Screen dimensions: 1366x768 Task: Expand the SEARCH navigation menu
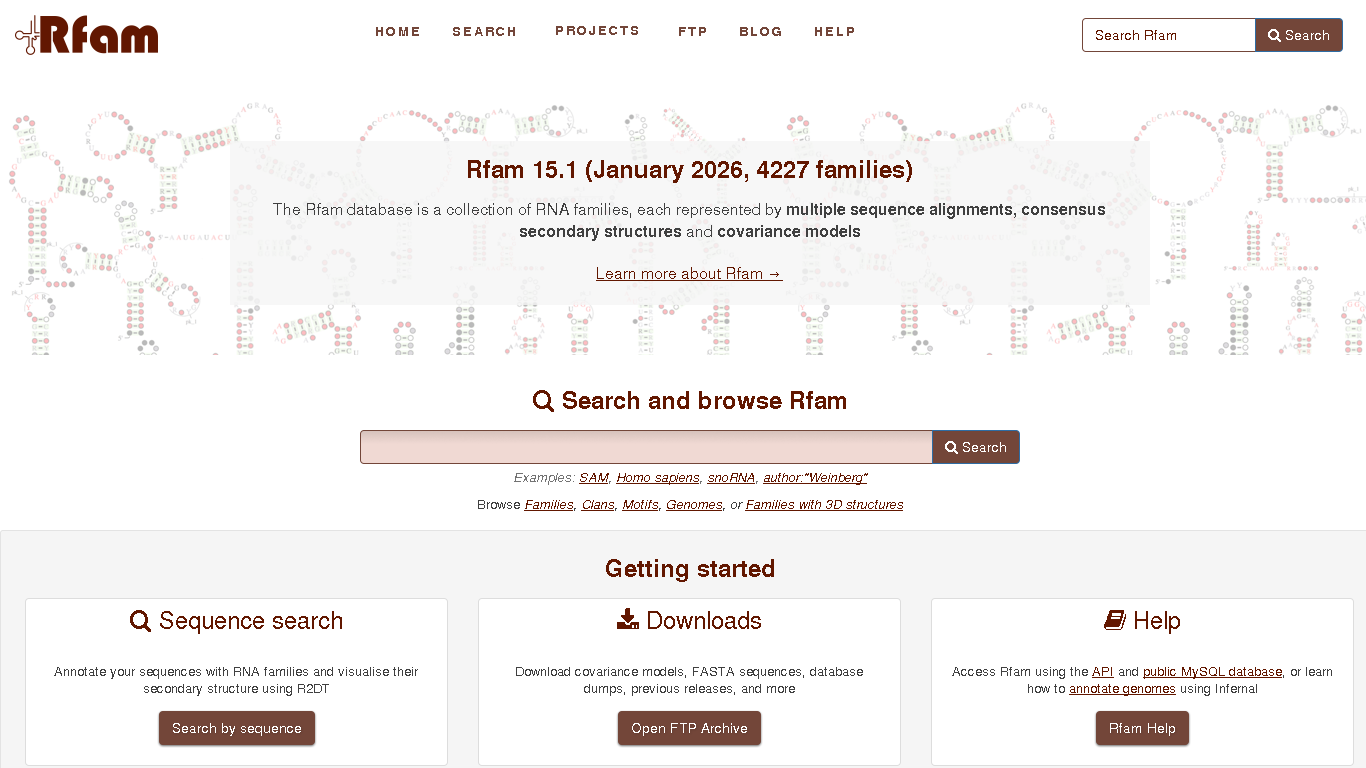coord(484,32)
